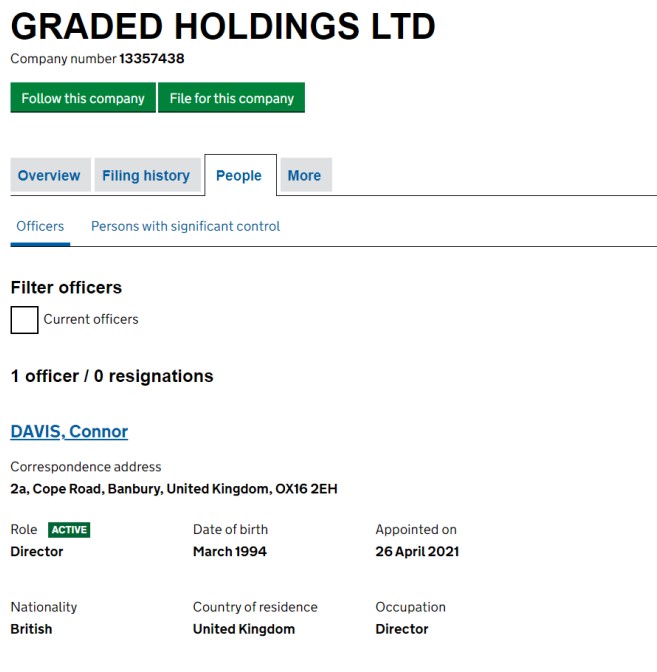Click the GRADED HOLDINGS LTD heading
This screenshot has width=657, height=672.
pyautogui.click(x=223, y=27)
